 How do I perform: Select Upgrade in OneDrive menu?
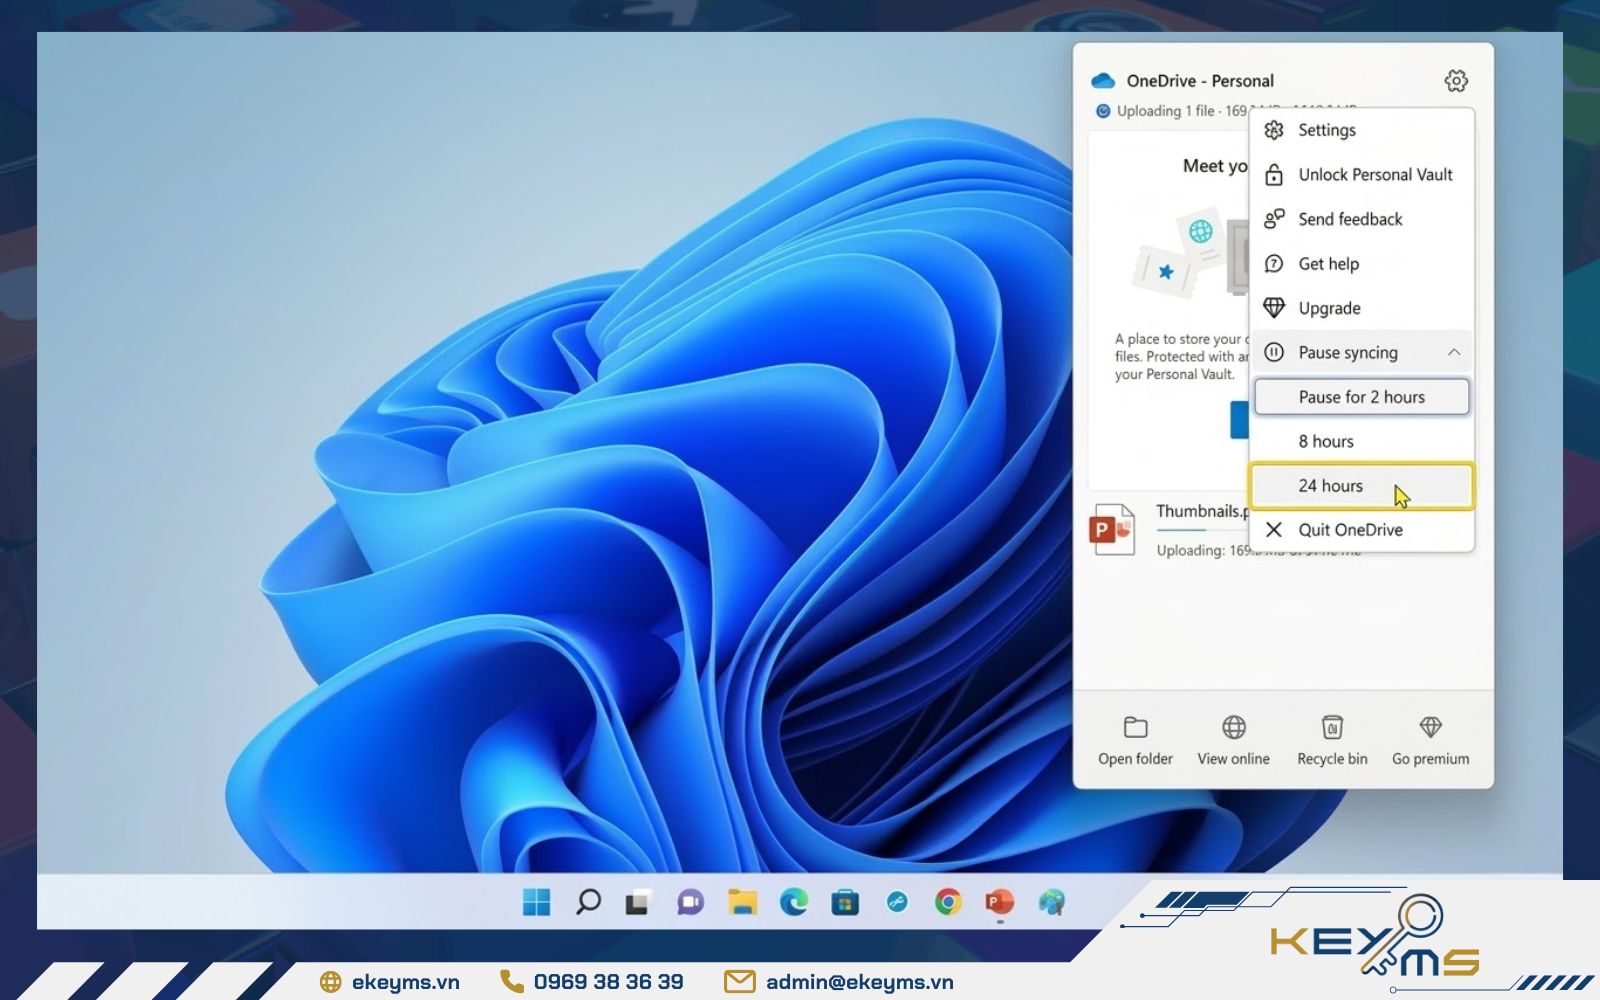point(1329,308)
